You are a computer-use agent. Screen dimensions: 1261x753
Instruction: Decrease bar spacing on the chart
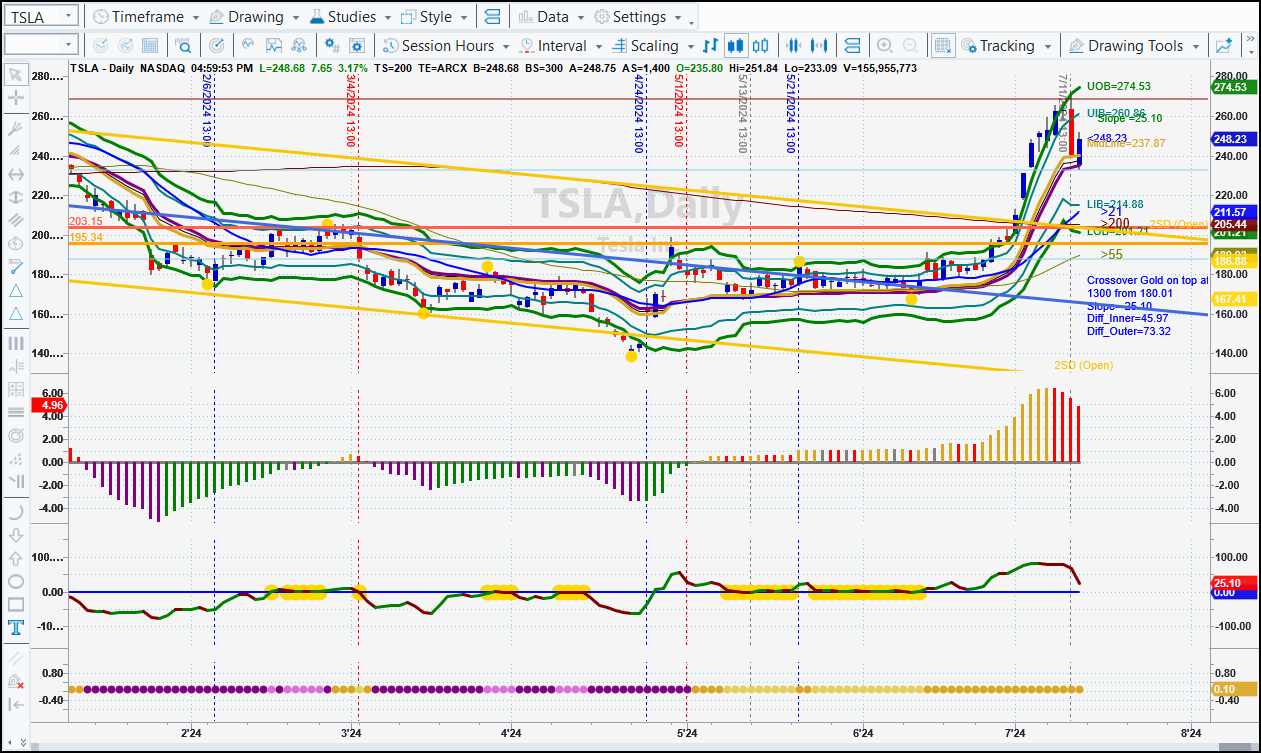coord(795,46)
